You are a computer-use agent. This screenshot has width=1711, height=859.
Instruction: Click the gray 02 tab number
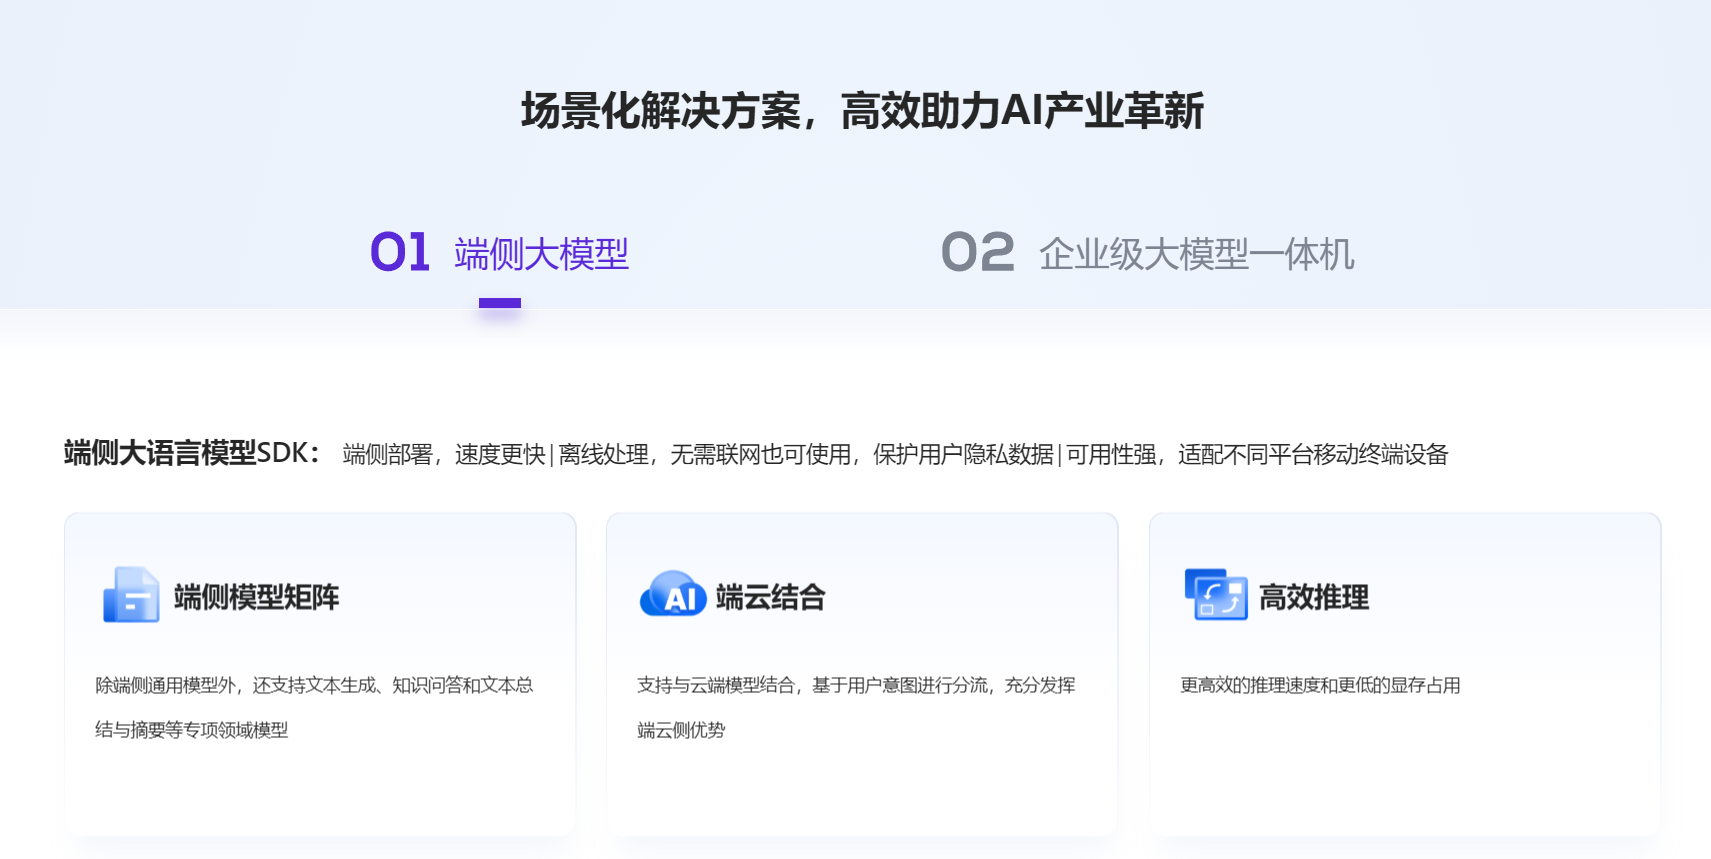[977, 252]
